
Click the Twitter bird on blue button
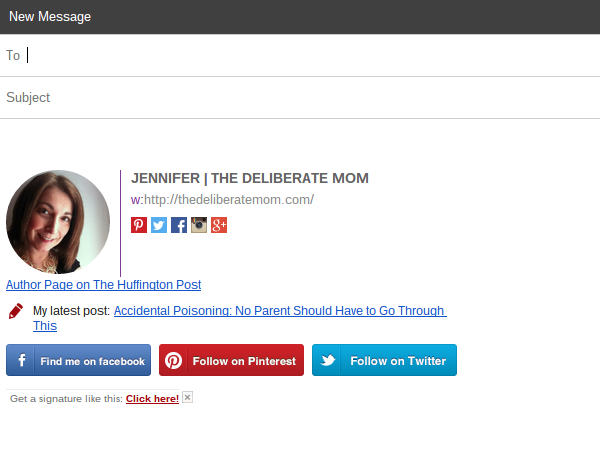pyautogui.click(x=328, y=360)
